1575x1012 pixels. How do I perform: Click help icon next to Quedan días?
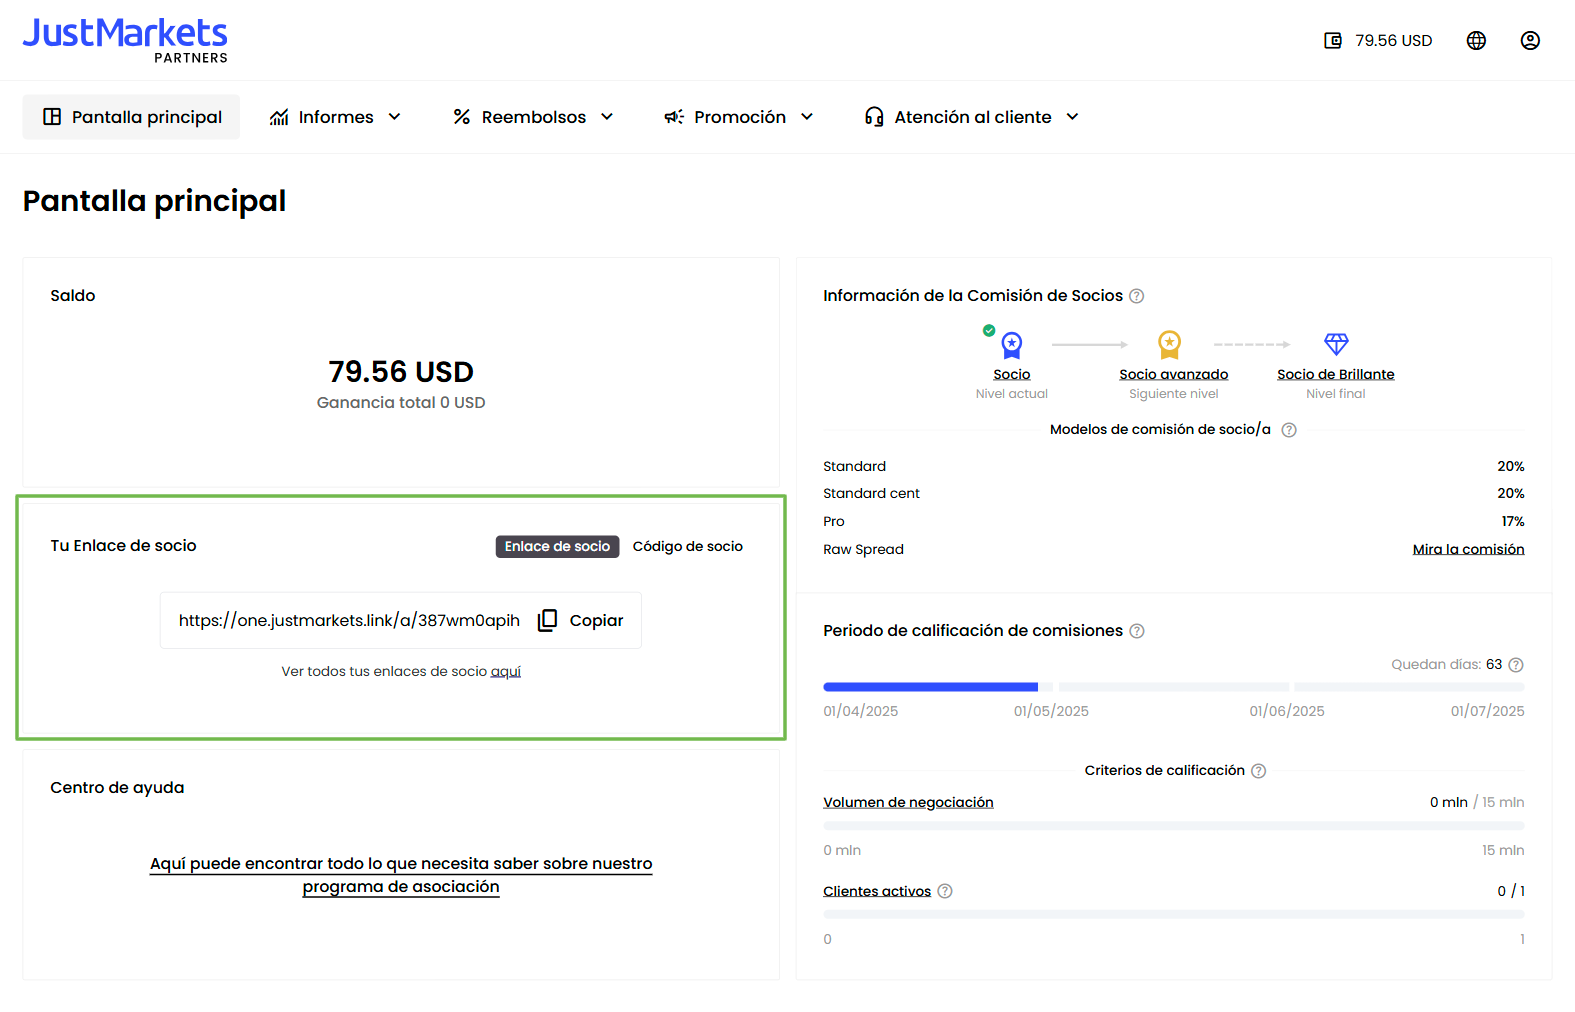point(1516,665)
